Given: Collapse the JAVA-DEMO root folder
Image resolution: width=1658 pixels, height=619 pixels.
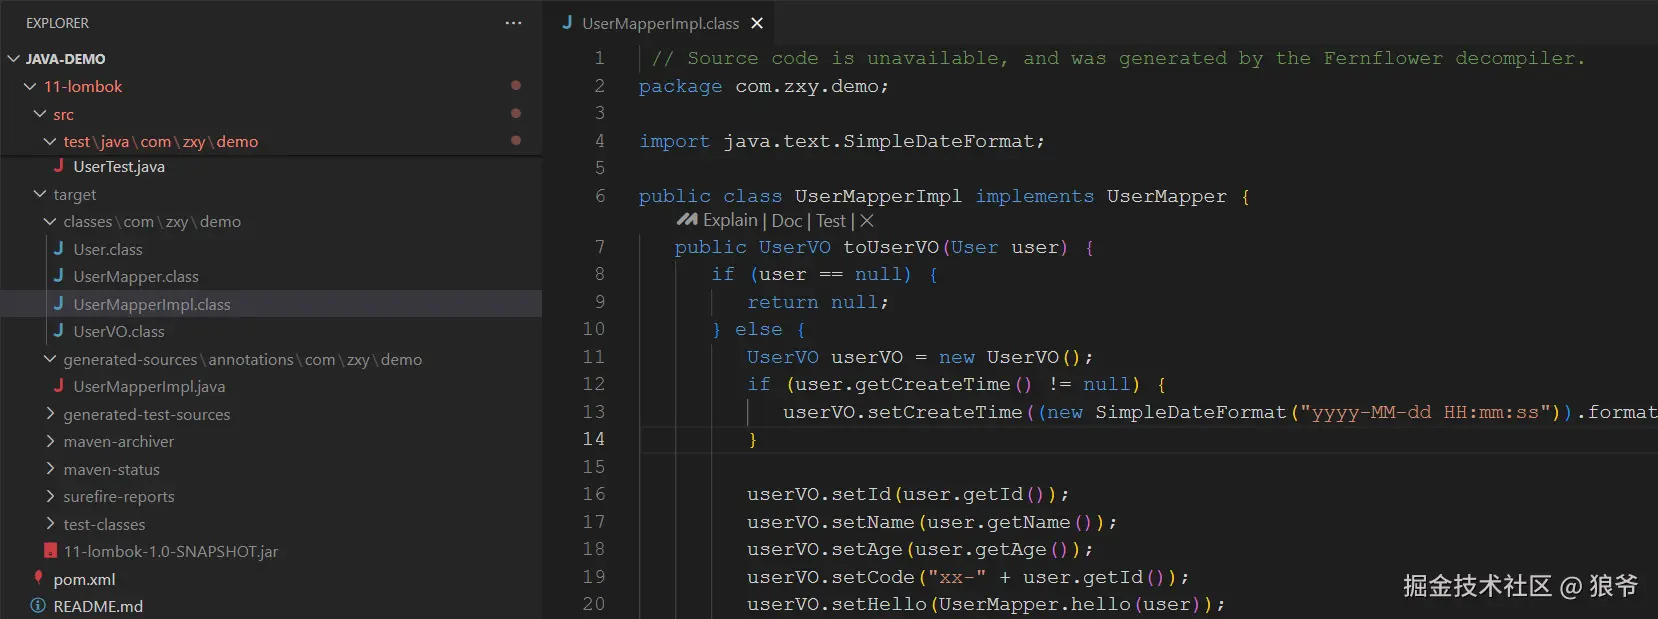Looking at the screenshot, I should tap(14, 59).
